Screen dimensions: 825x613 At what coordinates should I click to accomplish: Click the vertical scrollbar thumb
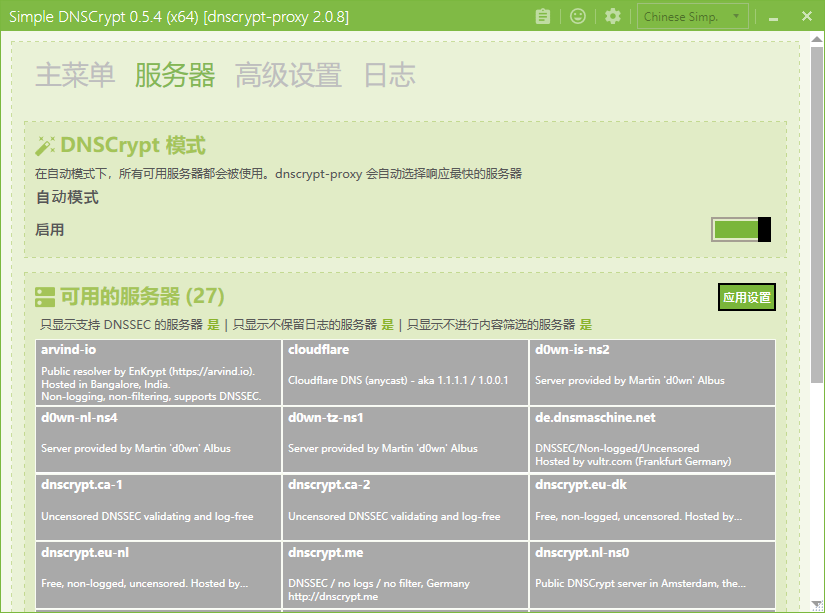point(817,215)
